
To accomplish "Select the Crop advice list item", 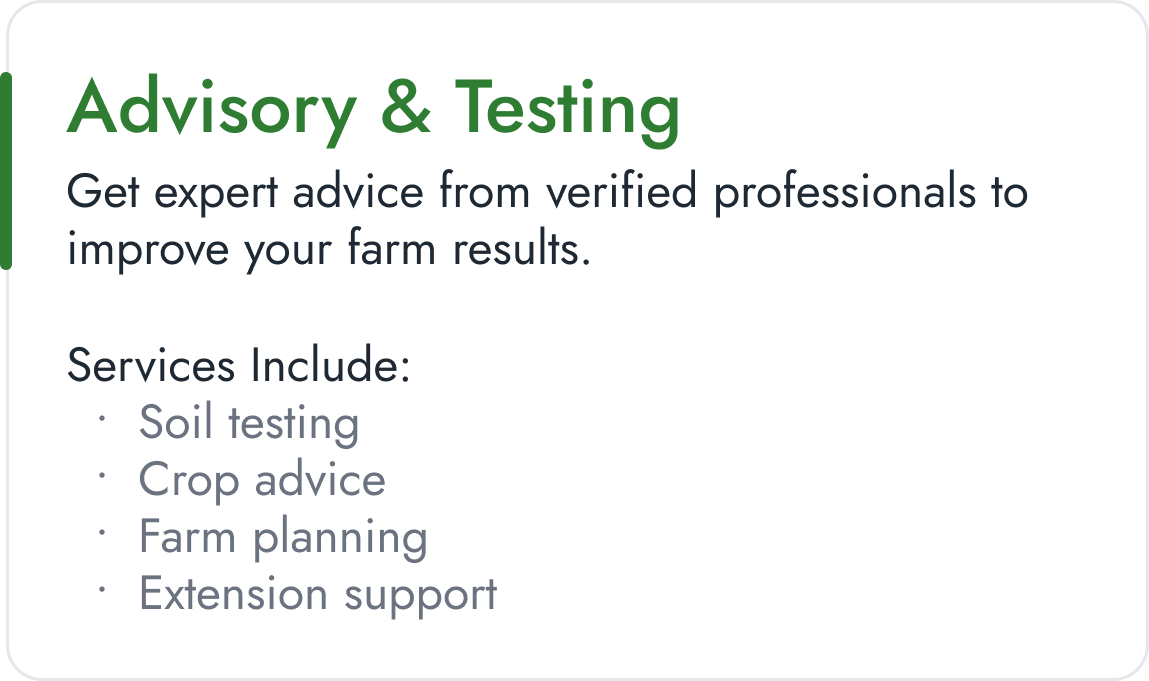I will (262, 479).
